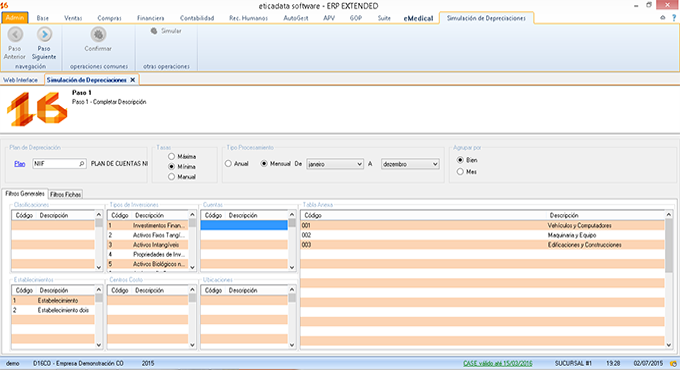The image size is (680, 370).
Task: Open the Admin menu
Action: pyautogui.click(x=15, y=18)
